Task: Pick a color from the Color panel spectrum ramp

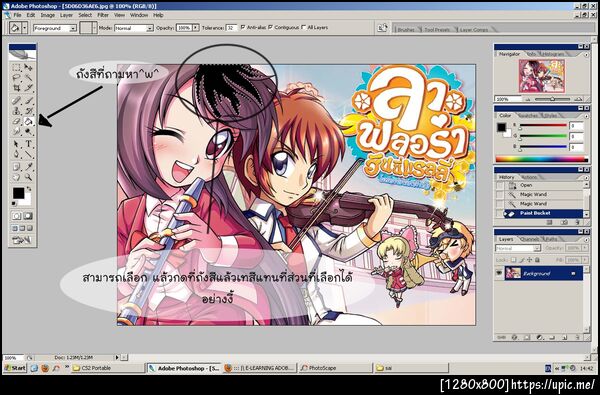Action: click(x=541, y=159)
